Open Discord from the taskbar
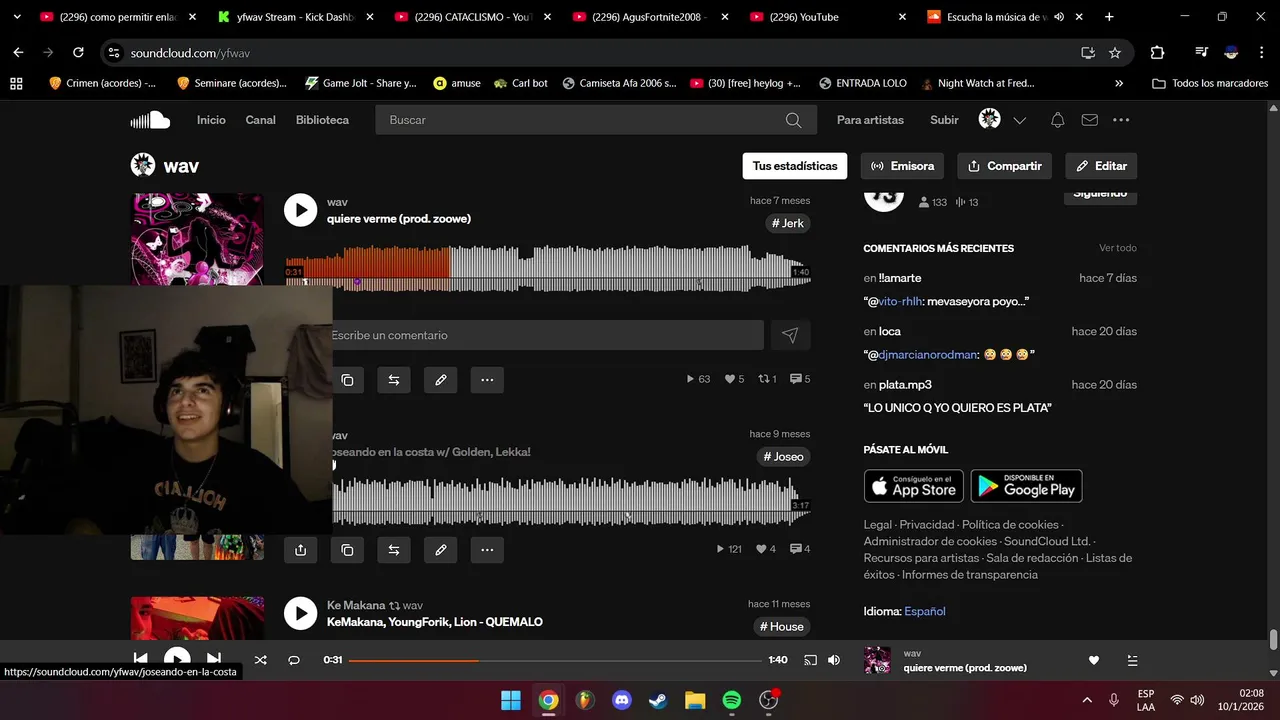The image size is (1280, 720). (621, 700)
